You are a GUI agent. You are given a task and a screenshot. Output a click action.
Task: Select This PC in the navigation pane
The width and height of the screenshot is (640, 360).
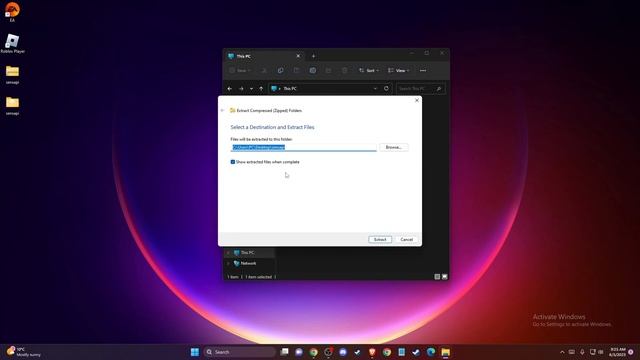click(x=247, y=253)
